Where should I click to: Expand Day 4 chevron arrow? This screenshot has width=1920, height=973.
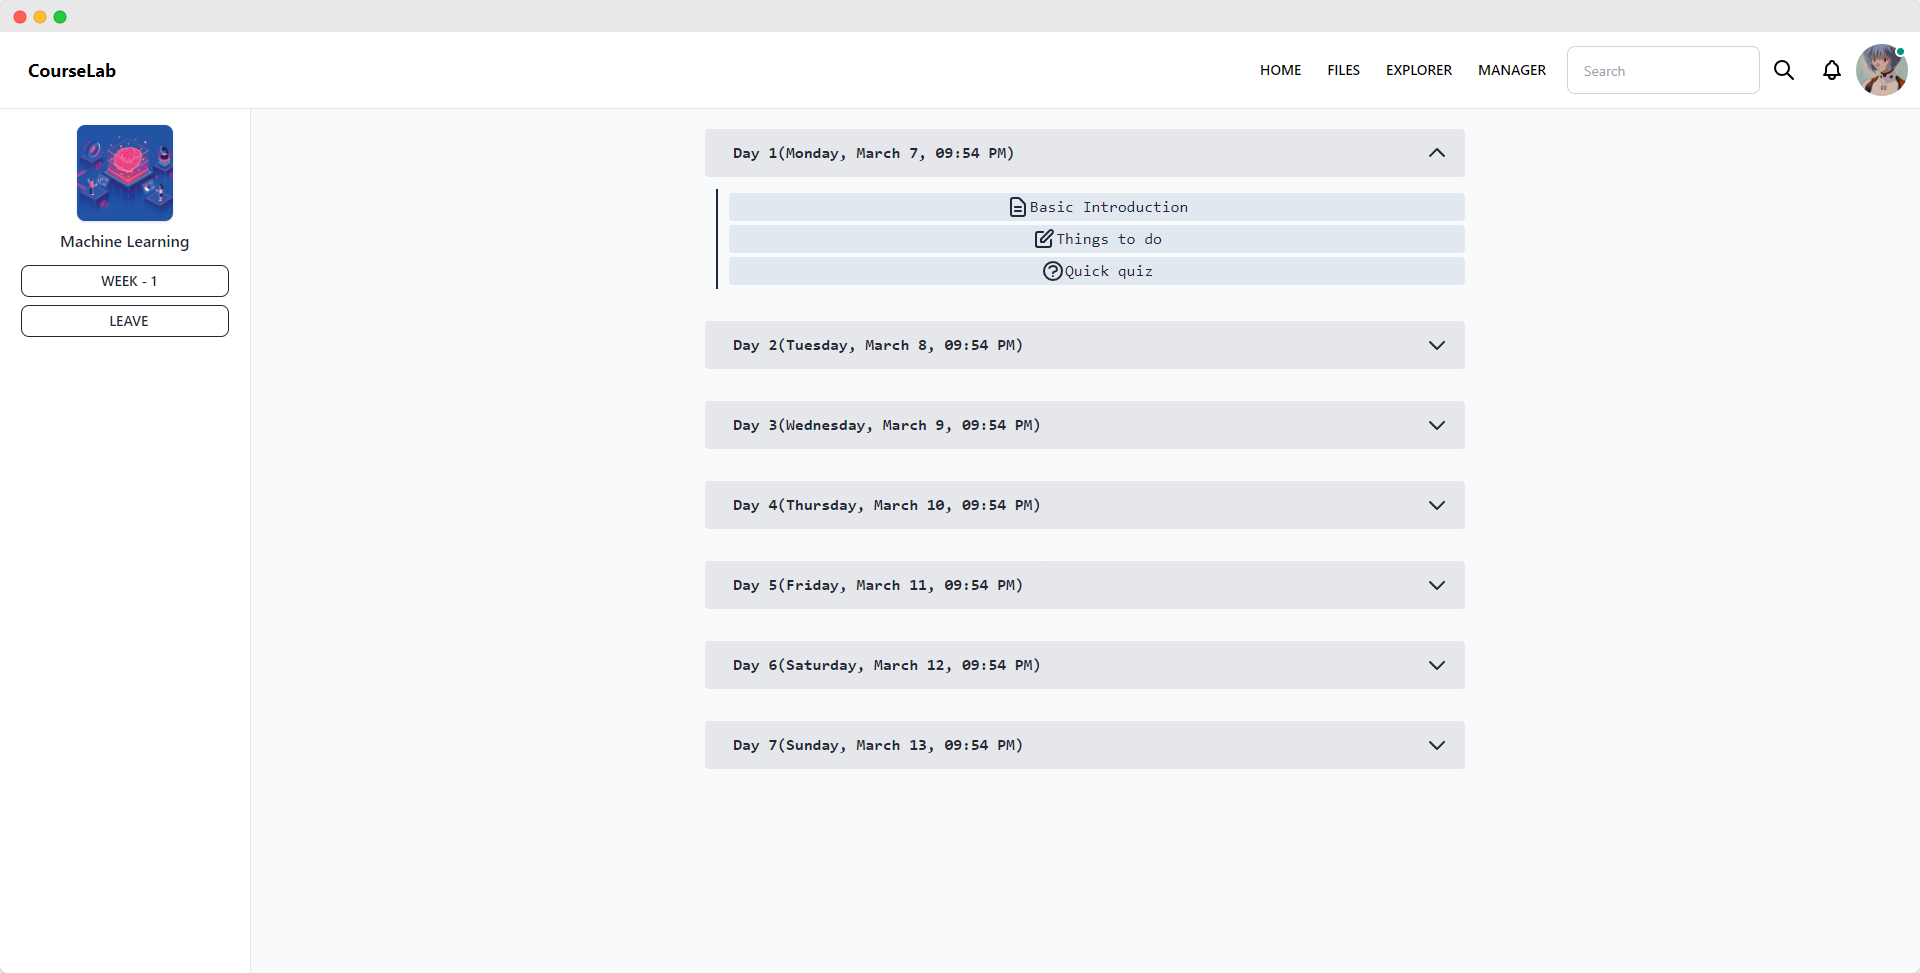point(1436,505)
